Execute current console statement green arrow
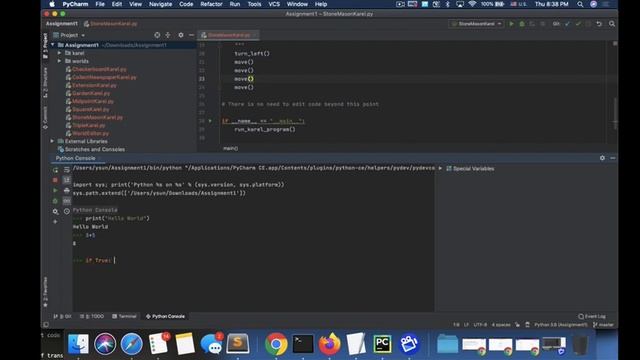This screenshot has width=640, height=360. [55, 191]
